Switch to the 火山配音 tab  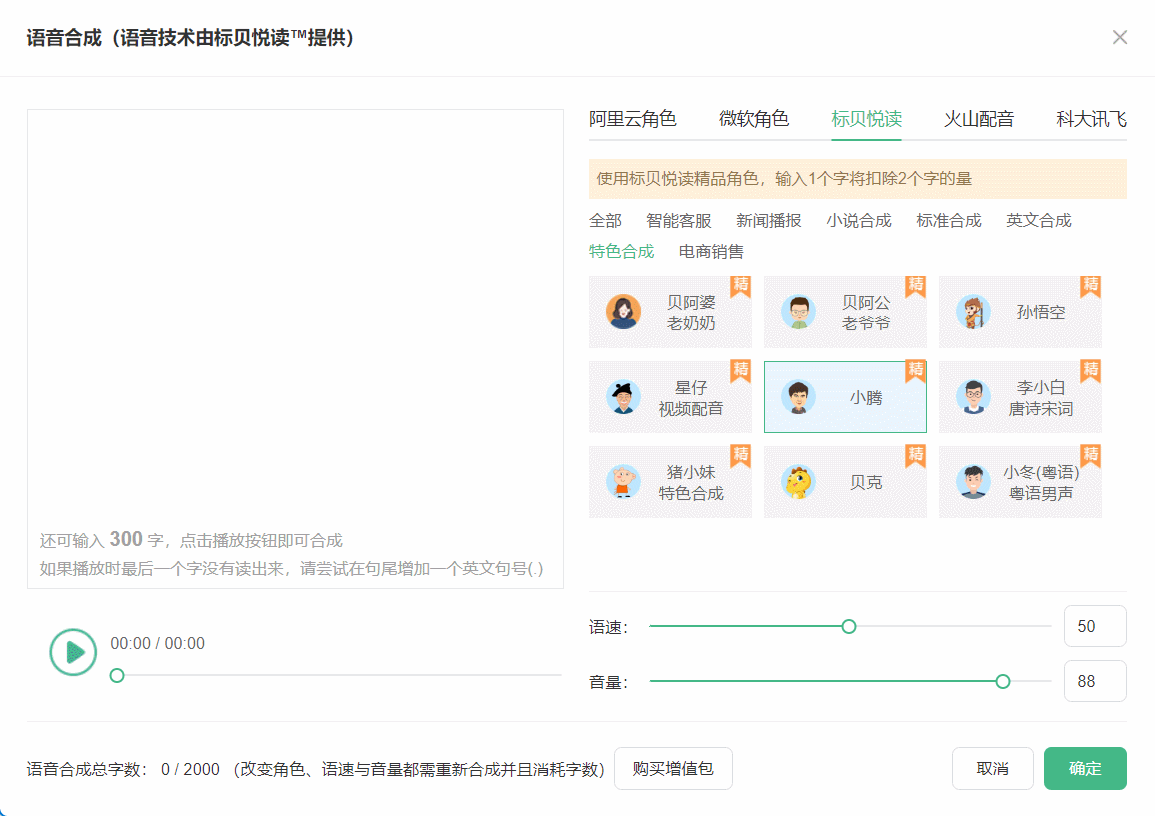(x=979, y=119)
